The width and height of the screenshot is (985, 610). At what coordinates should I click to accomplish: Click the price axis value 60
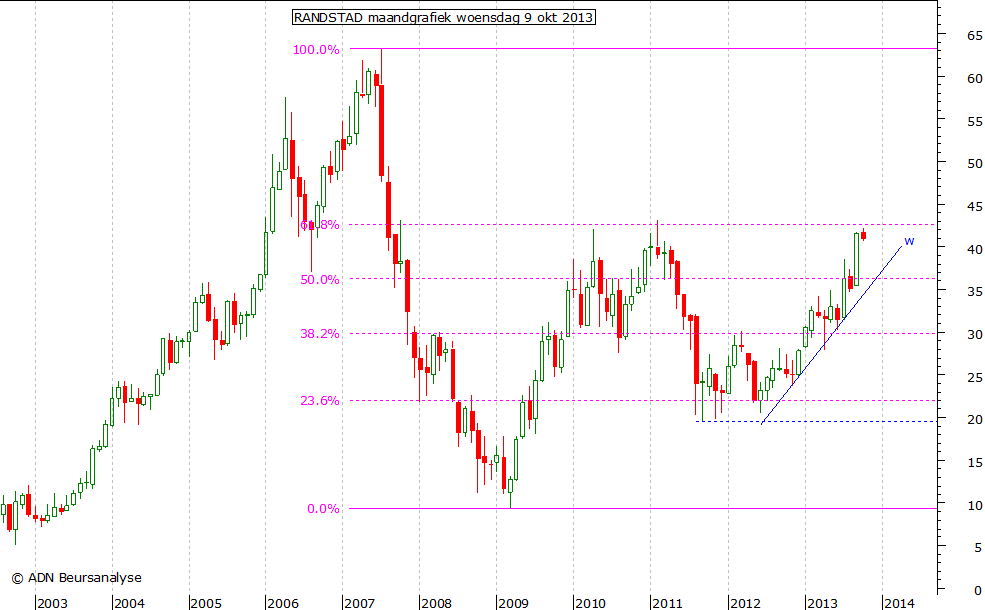(974, 79)
